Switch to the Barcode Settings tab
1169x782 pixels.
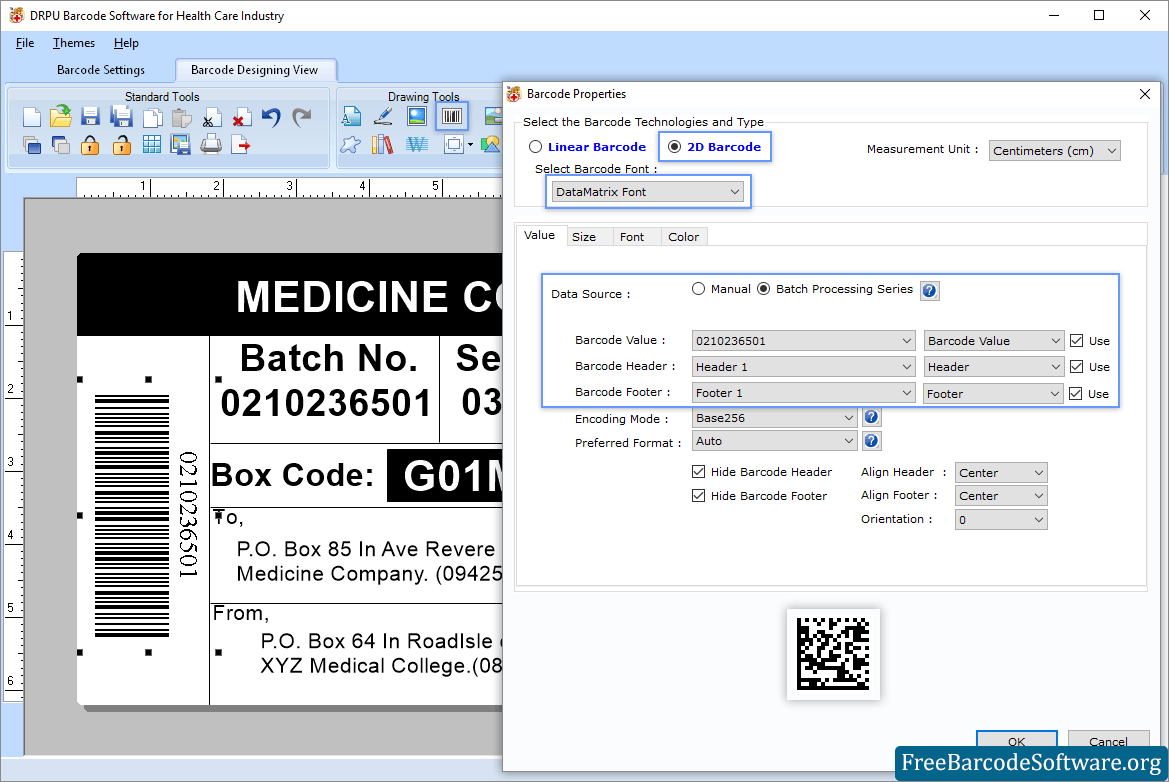(x=101, y=70)
